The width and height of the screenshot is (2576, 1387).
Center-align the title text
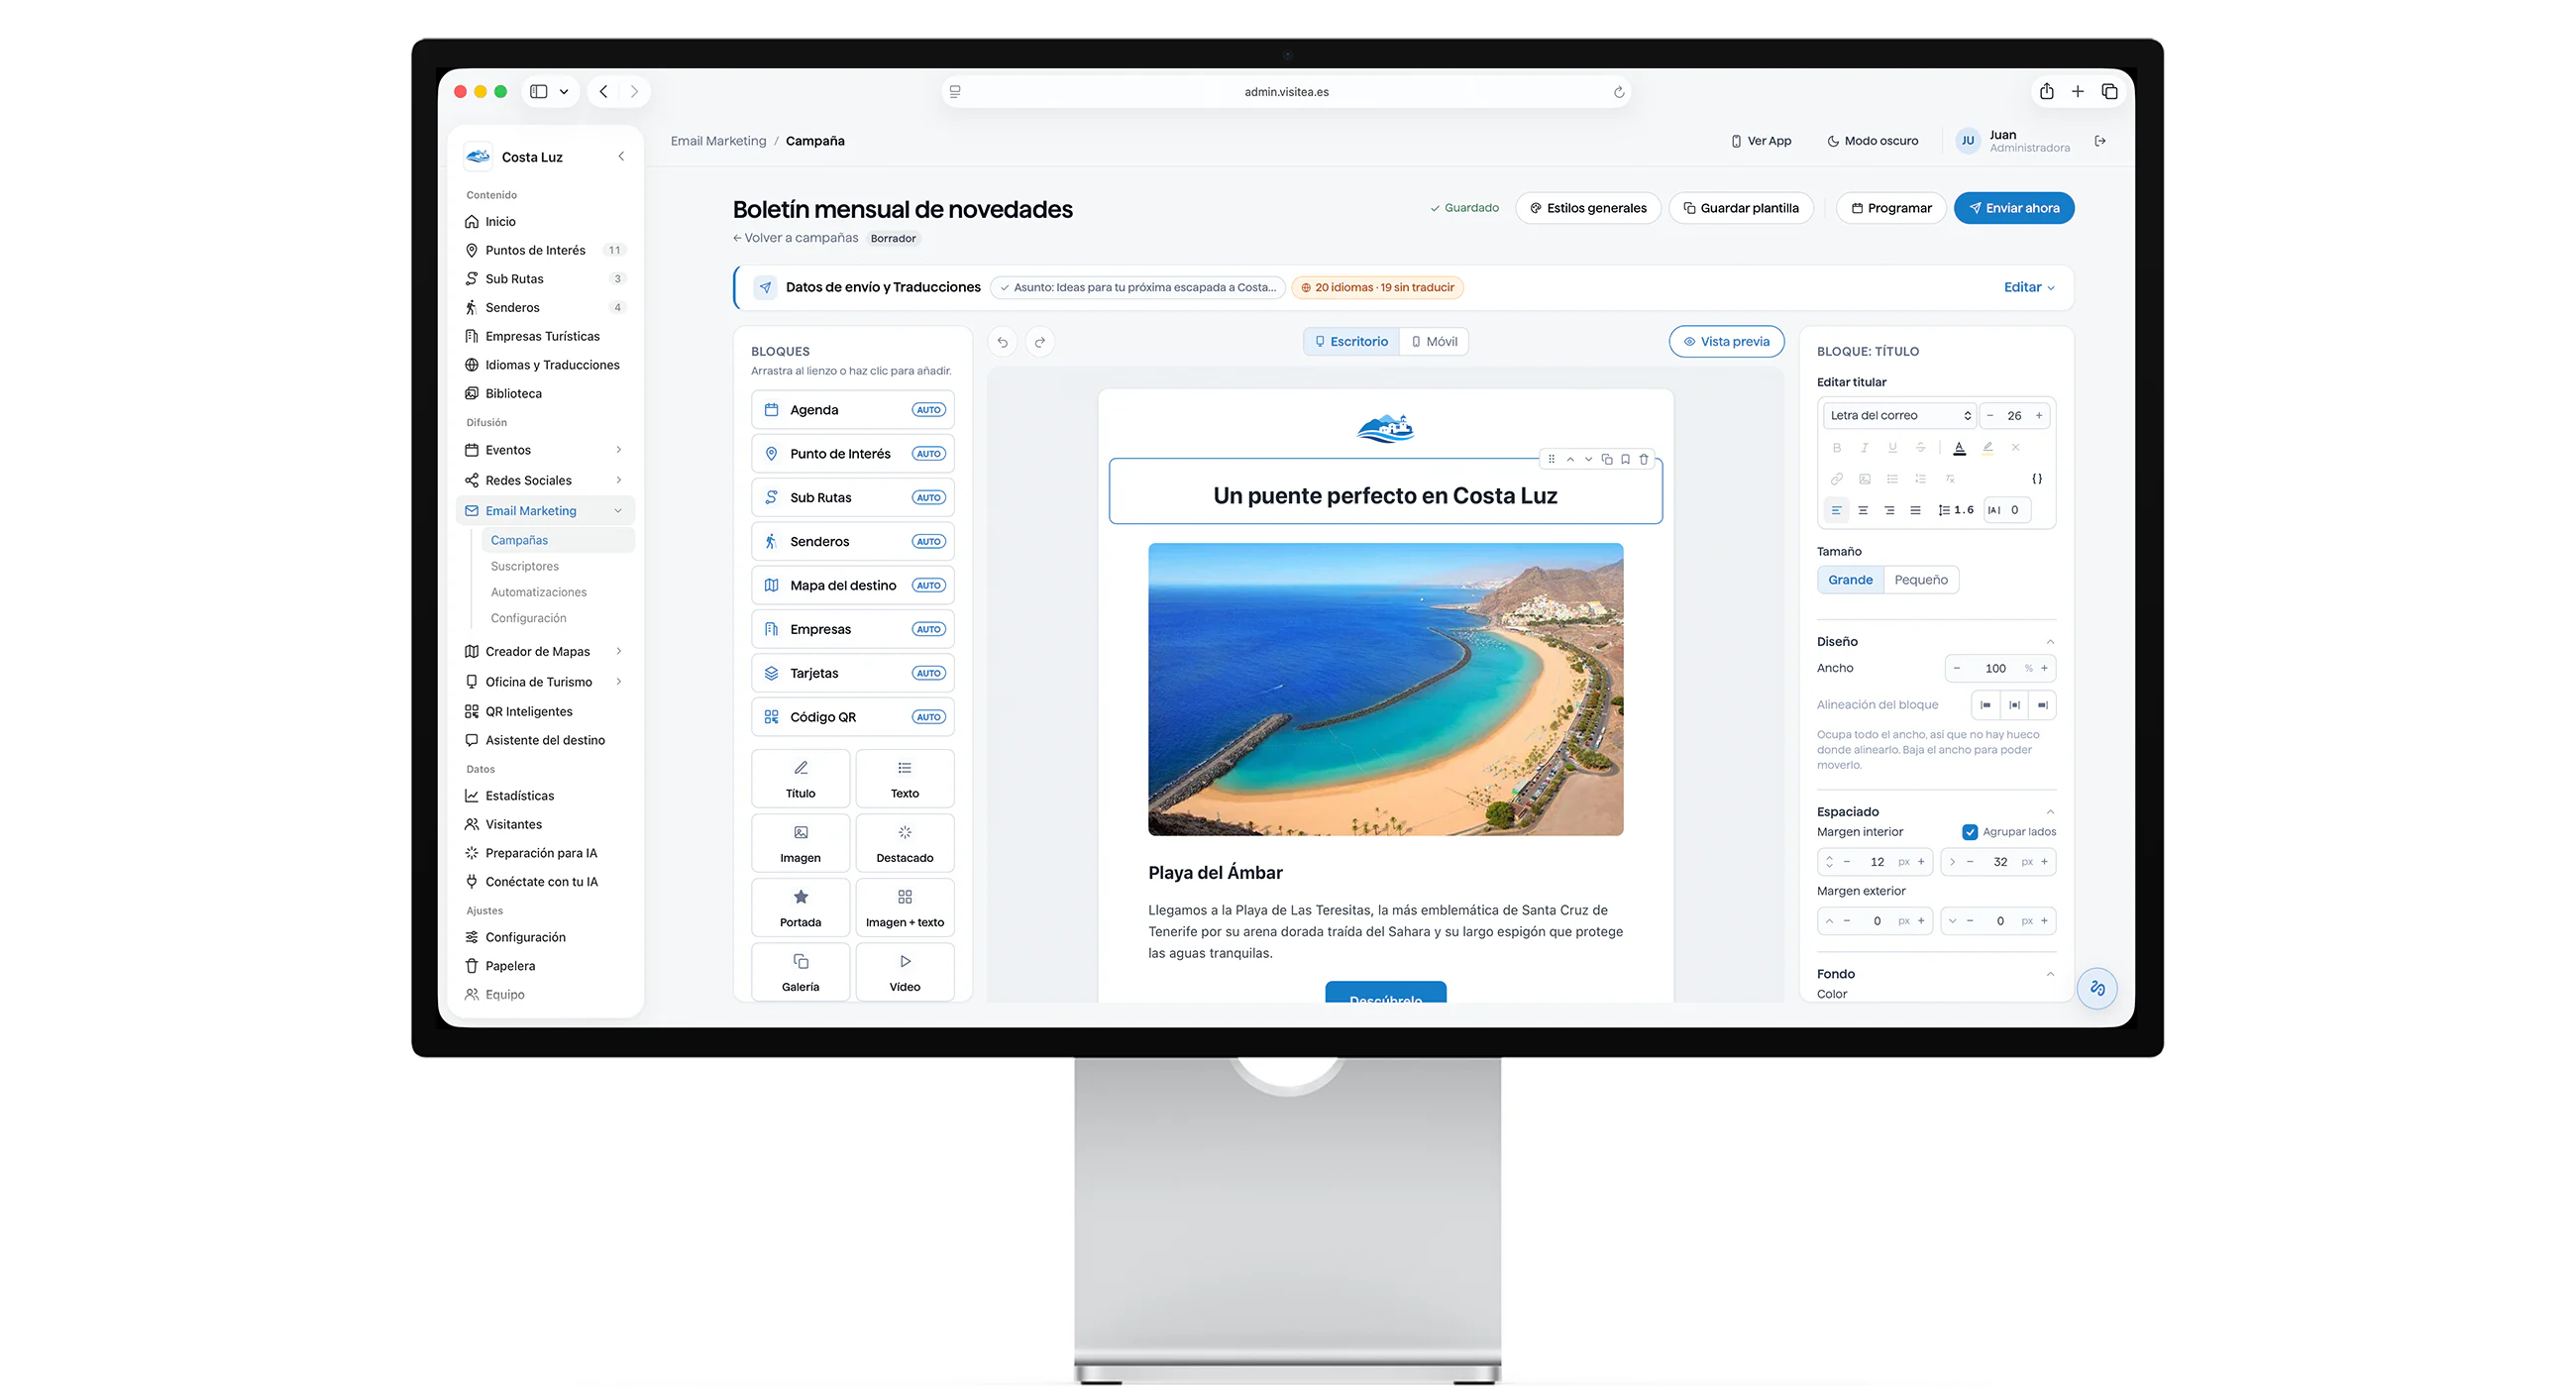[x=1862, y=510]
